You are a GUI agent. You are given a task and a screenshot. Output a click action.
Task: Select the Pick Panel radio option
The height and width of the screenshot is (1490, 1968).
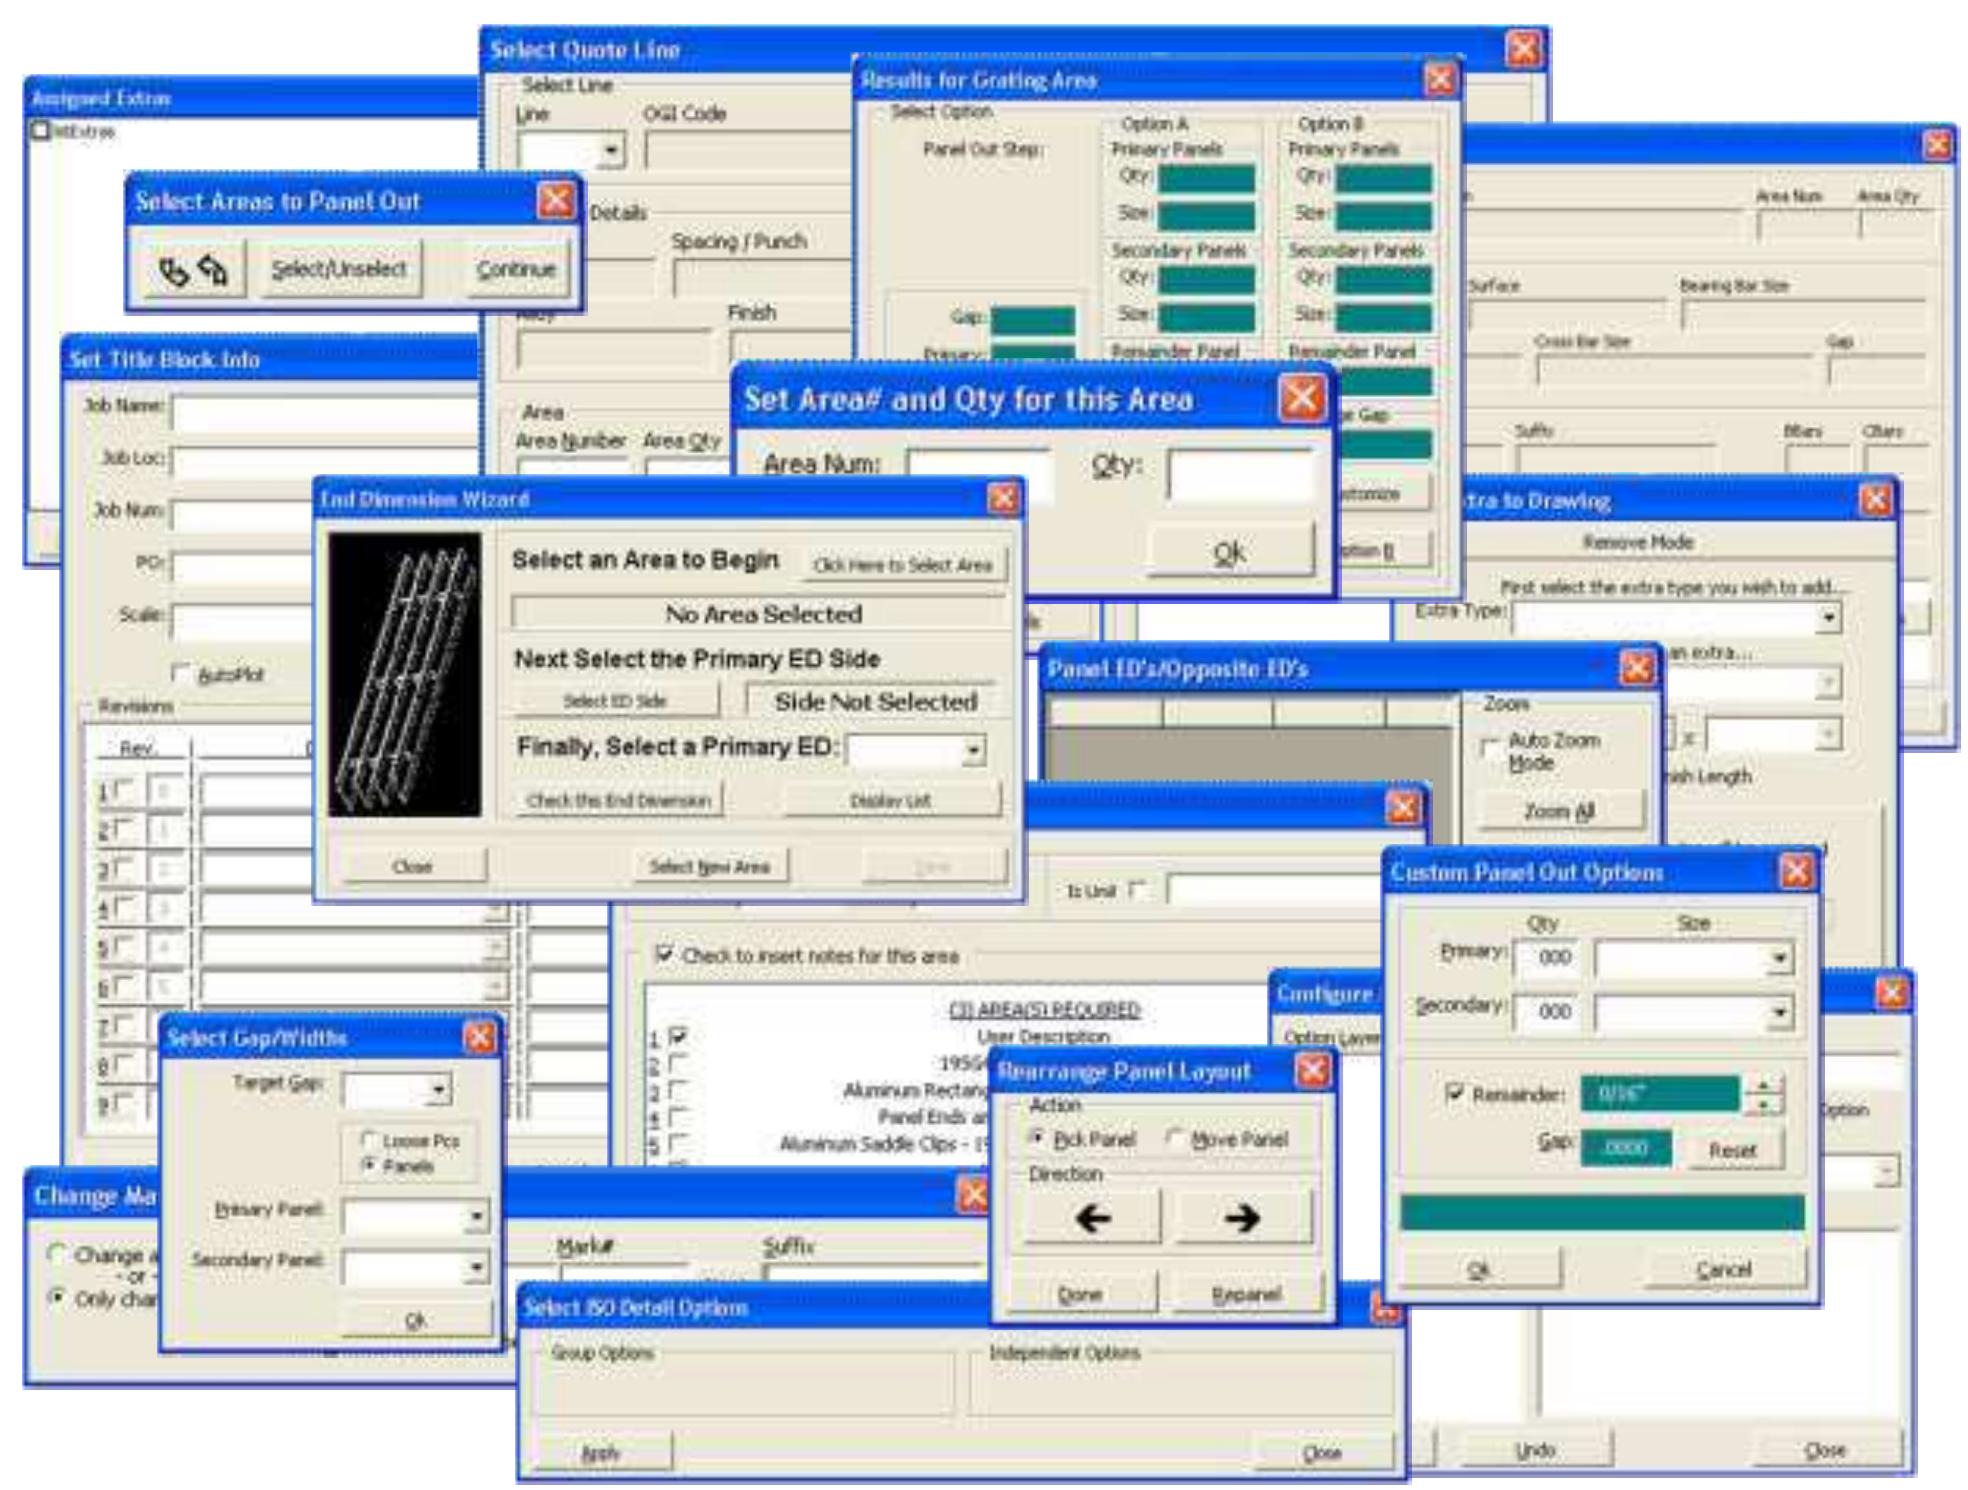(x=1039, y=1138)
